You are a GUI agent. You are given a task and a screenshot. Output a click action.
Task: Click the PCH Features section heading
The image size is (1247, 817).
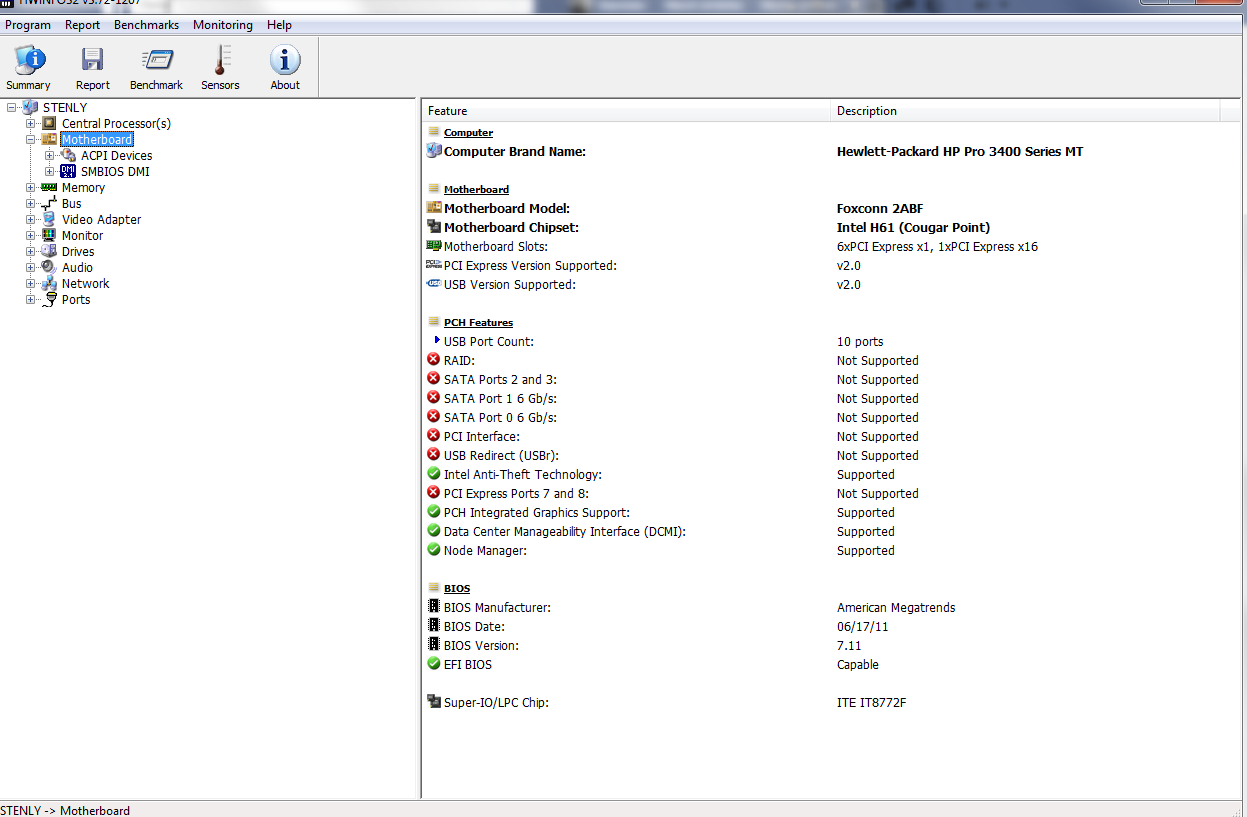pos(478,323)
